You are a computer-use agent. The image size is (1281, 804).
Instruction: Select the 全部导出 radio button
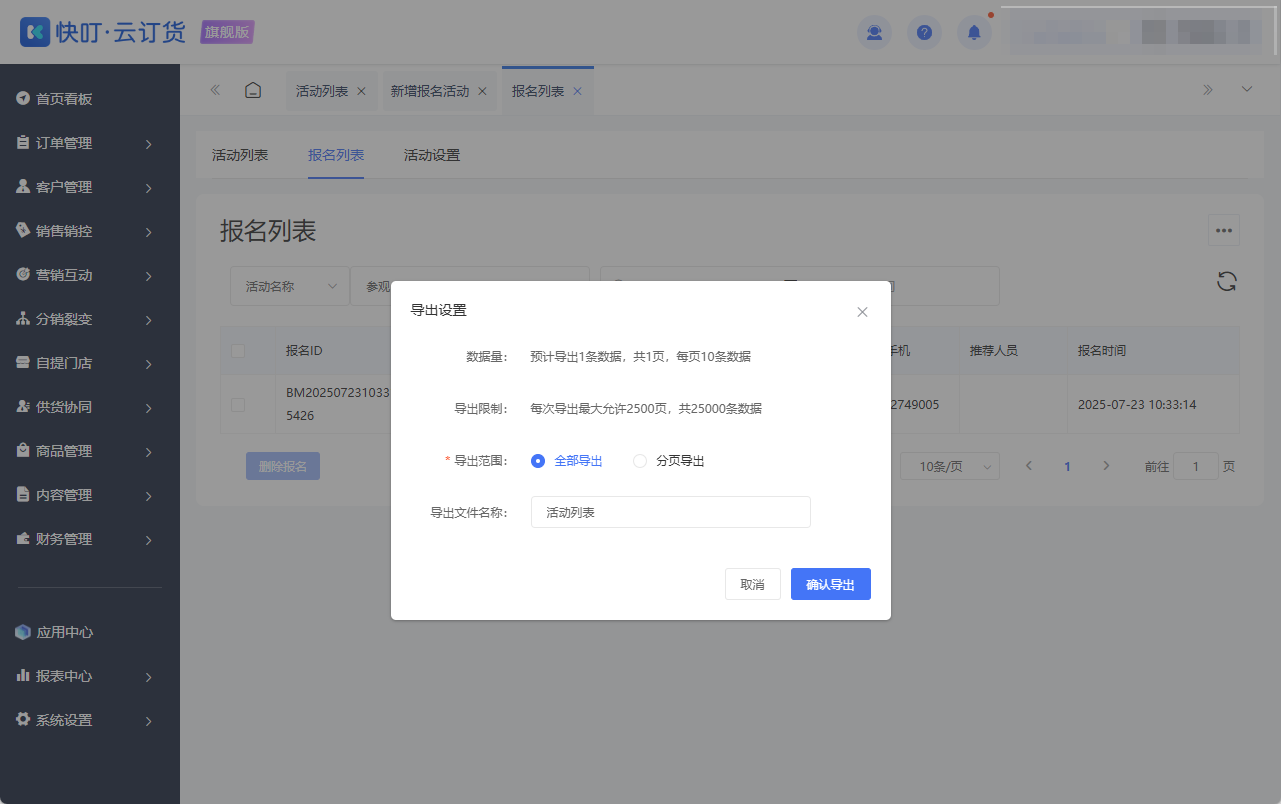[x=538, y=461]
